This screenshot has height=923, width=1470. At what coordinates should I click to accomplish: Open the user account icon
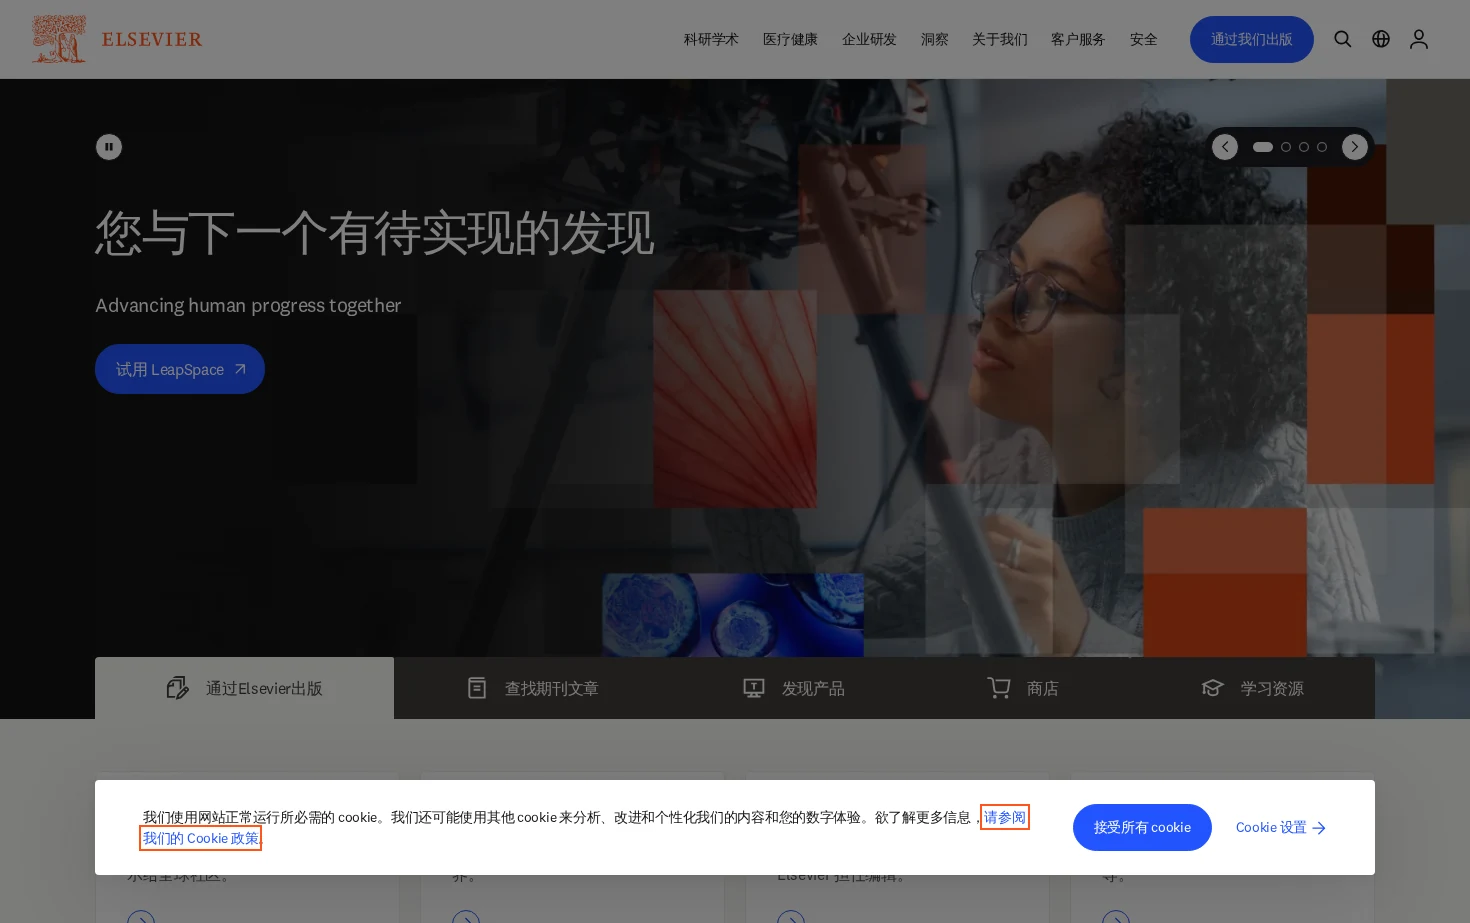pos(1419,39)
